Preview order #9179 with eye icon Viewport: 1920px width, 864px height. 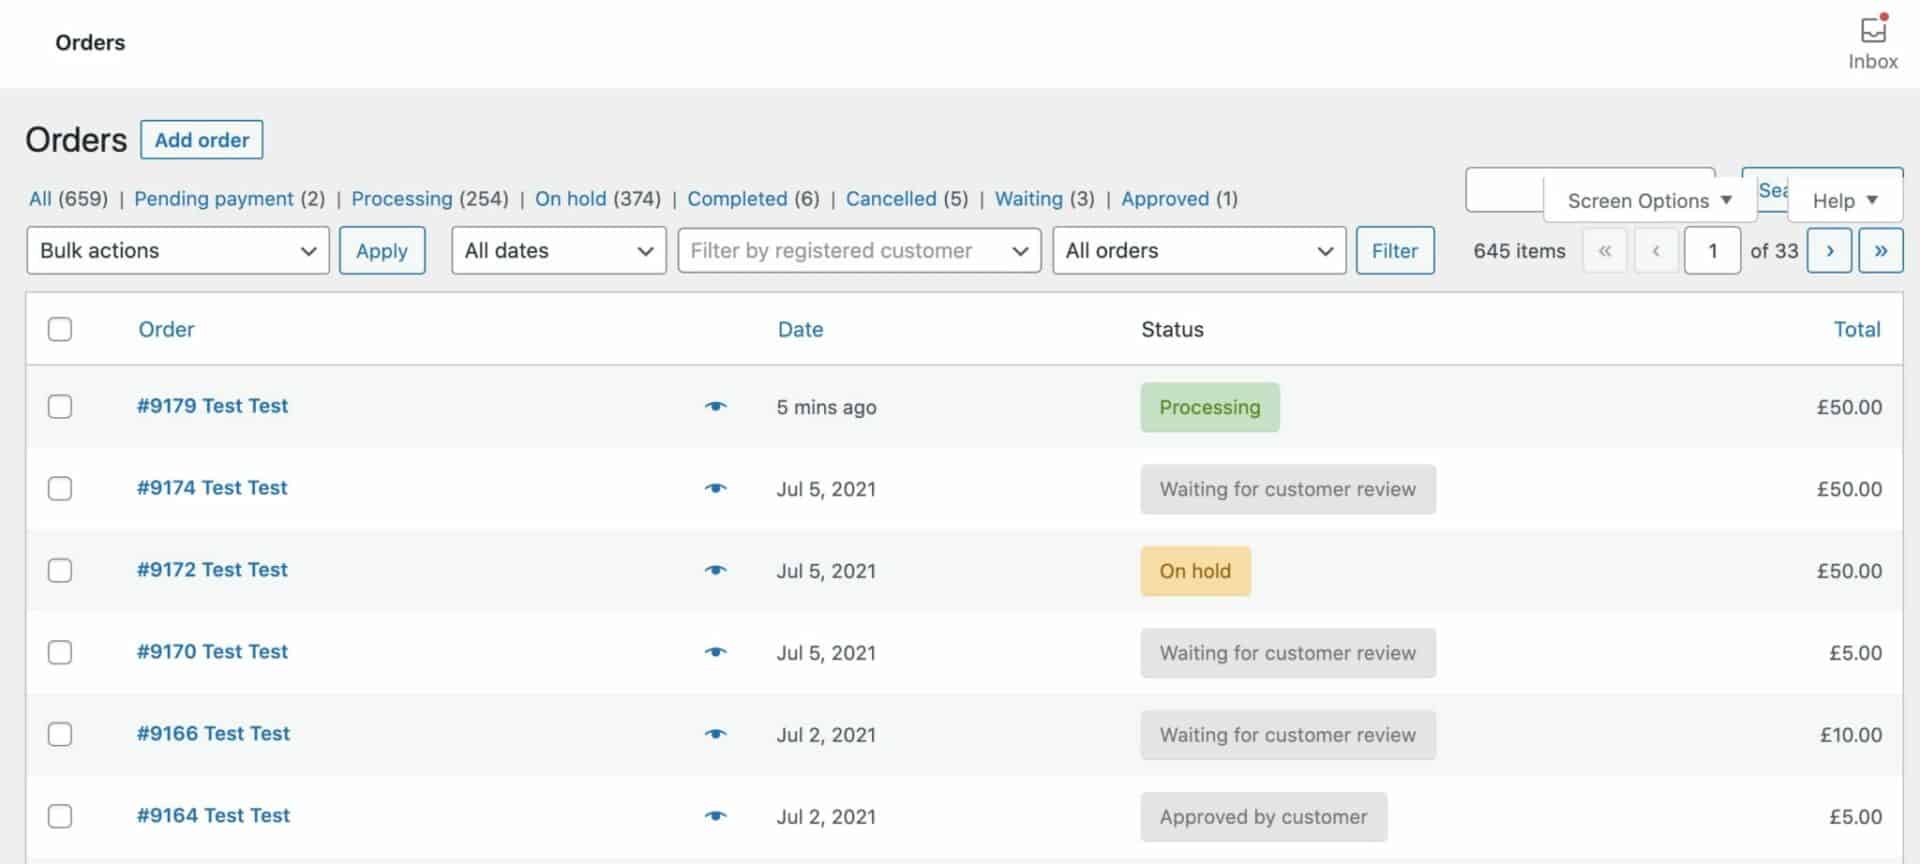pyautogui.click(x=715, y=406)
